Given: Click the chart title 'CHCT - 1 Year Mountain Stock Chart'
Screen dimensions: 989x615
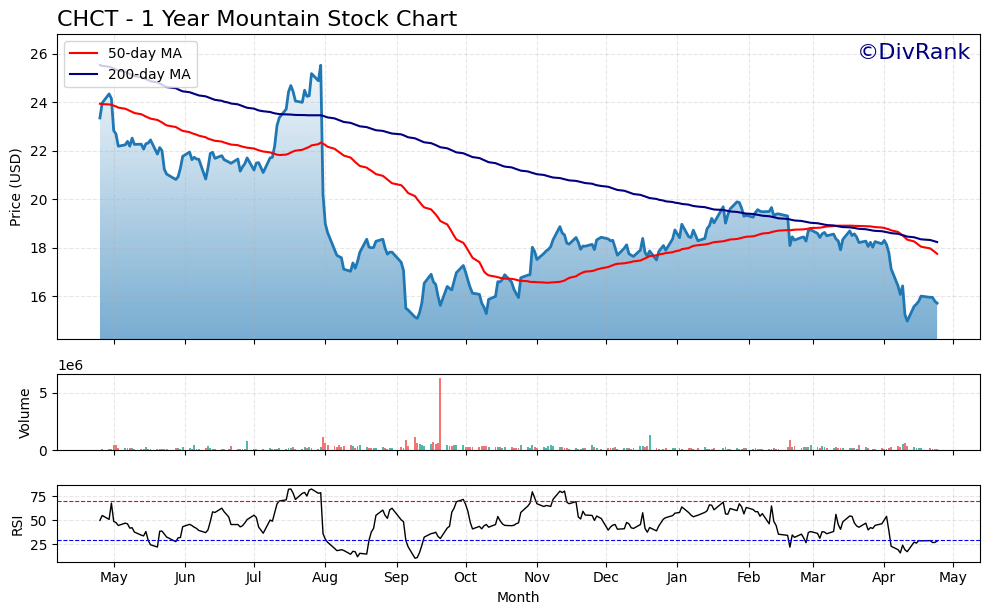Looking at the screenshot, I should point(257,19).
